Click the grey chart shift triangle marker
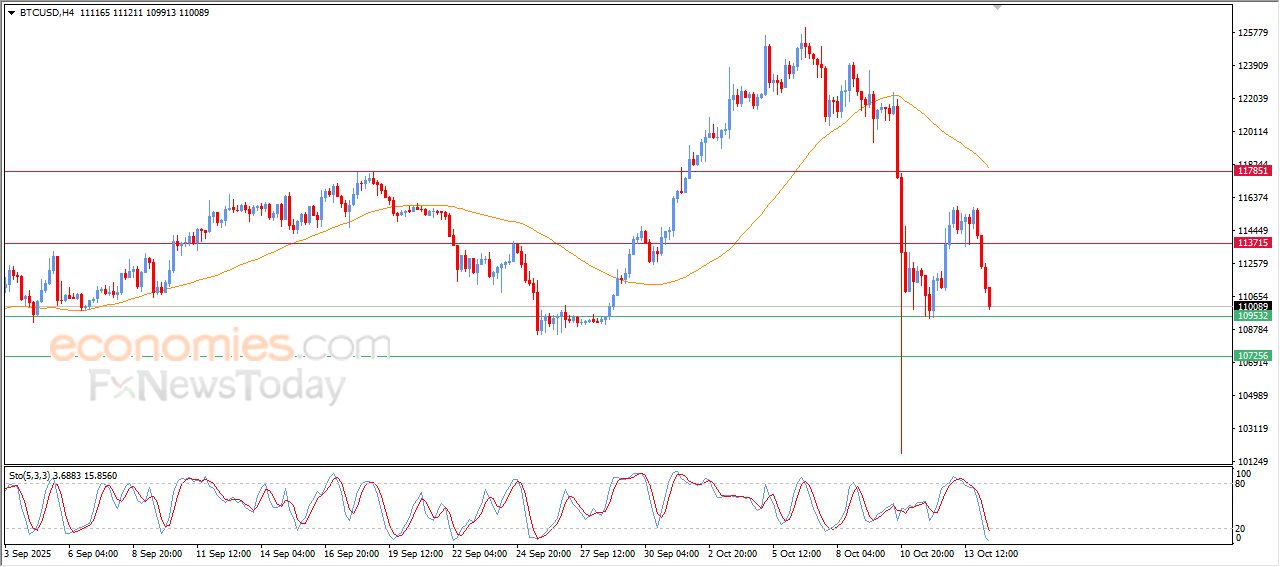 tap(996, 8)
